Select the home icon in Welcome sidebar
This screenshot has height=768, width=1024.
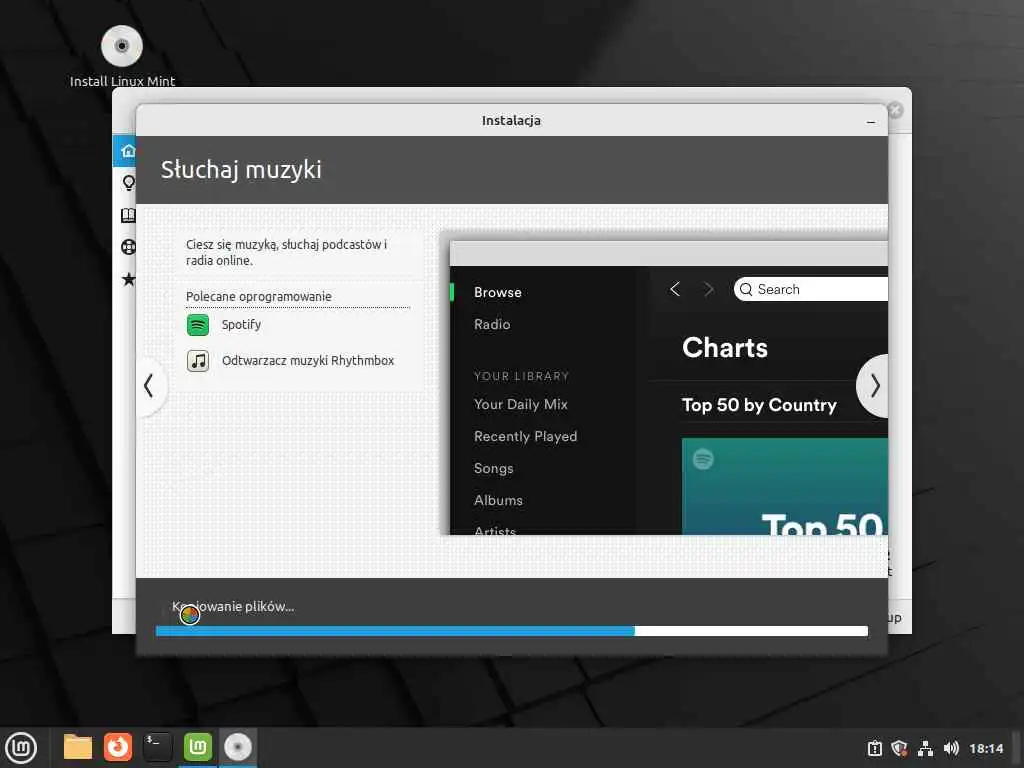127,151
